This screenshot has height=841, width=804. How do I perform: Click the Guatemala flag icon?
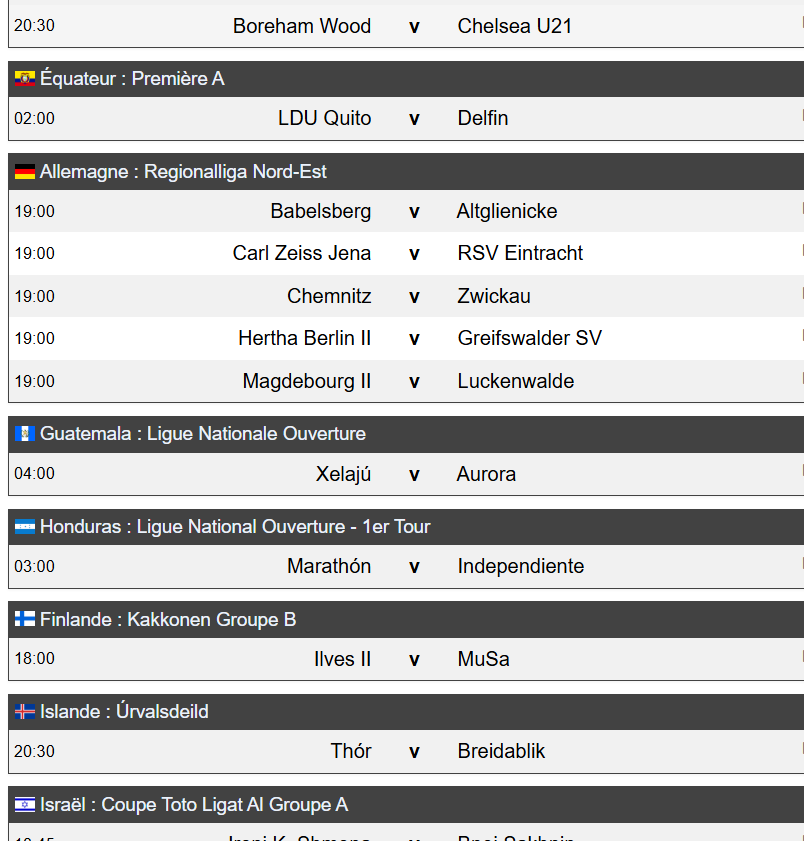coord(25,433)
